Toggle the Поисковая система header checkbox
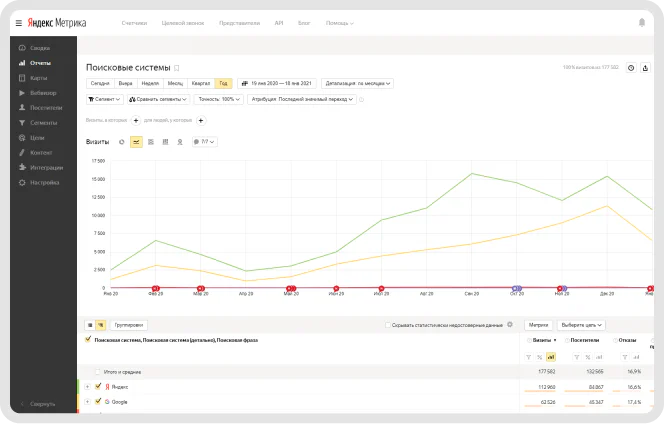Screen dimensions: 664x424 [x=88, y=339]
